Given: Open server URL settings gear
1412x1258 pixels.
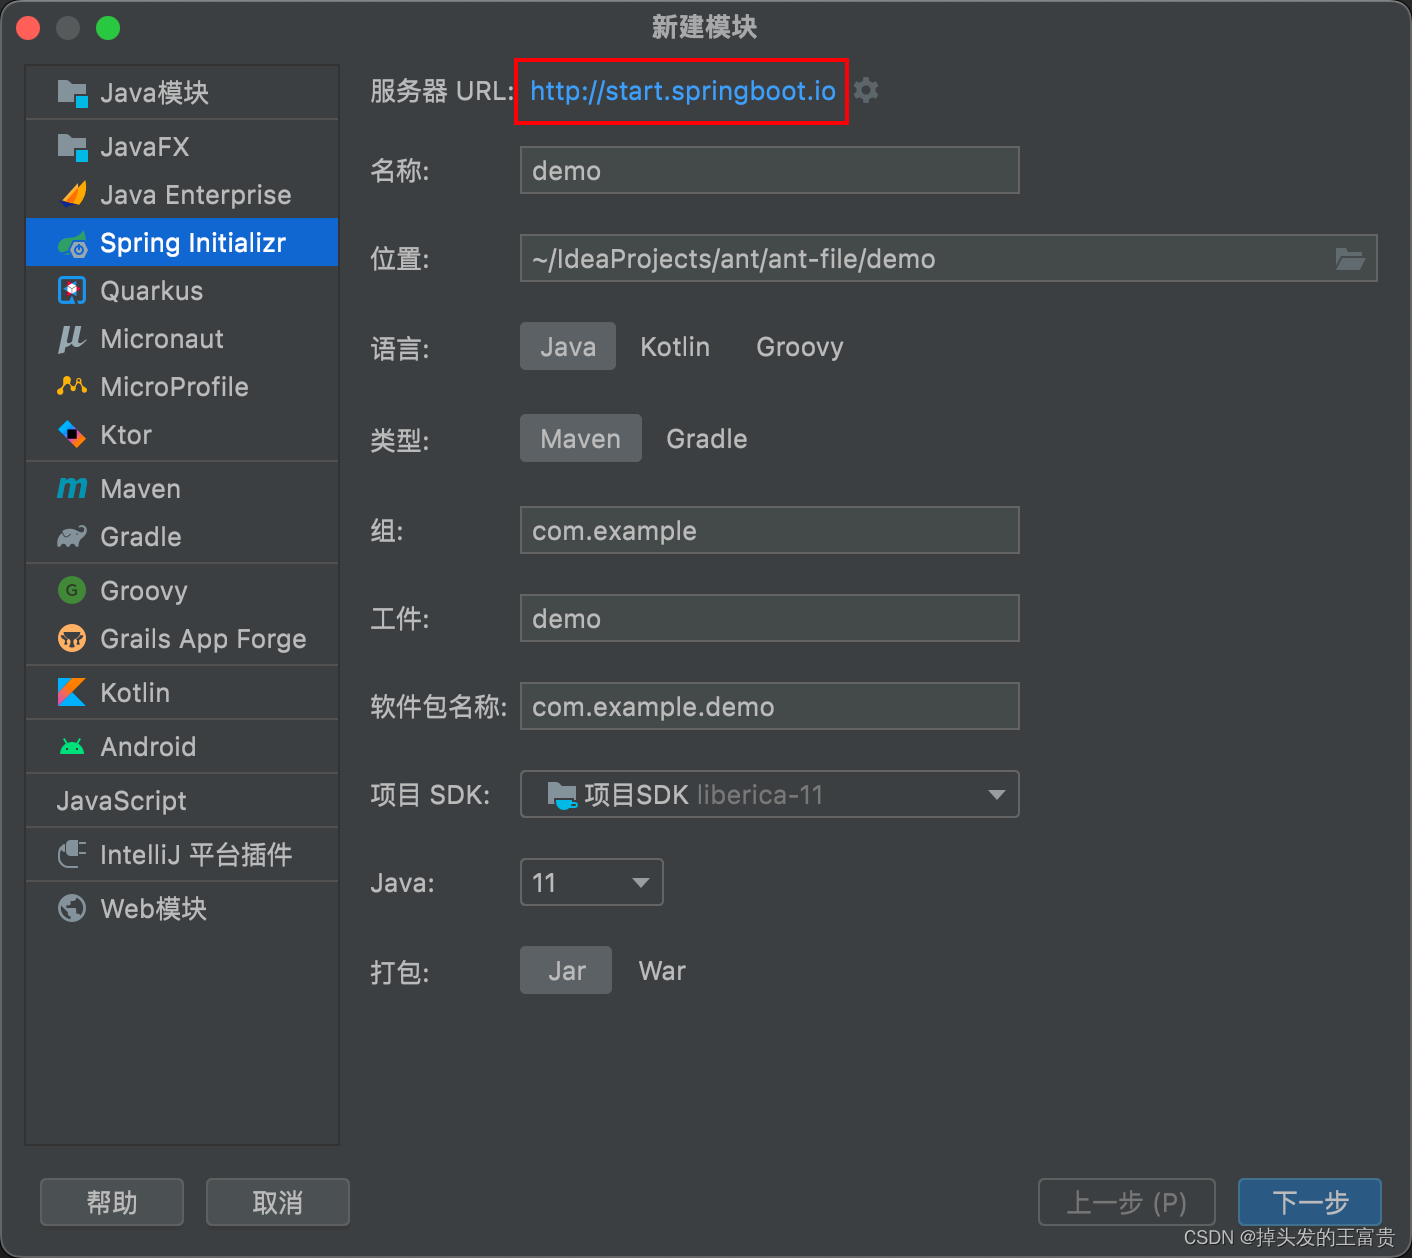Looking at the screenshot, I should click(x=866, y=90).
